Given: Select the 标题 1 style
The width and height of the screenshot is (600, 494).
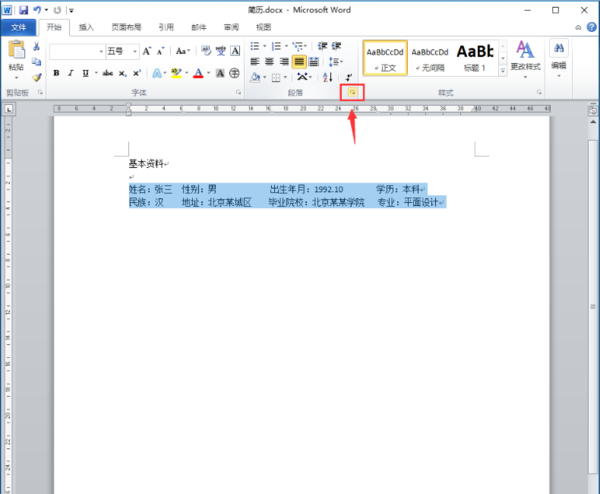Looking at the screenshot, I should tap(475, 58).
